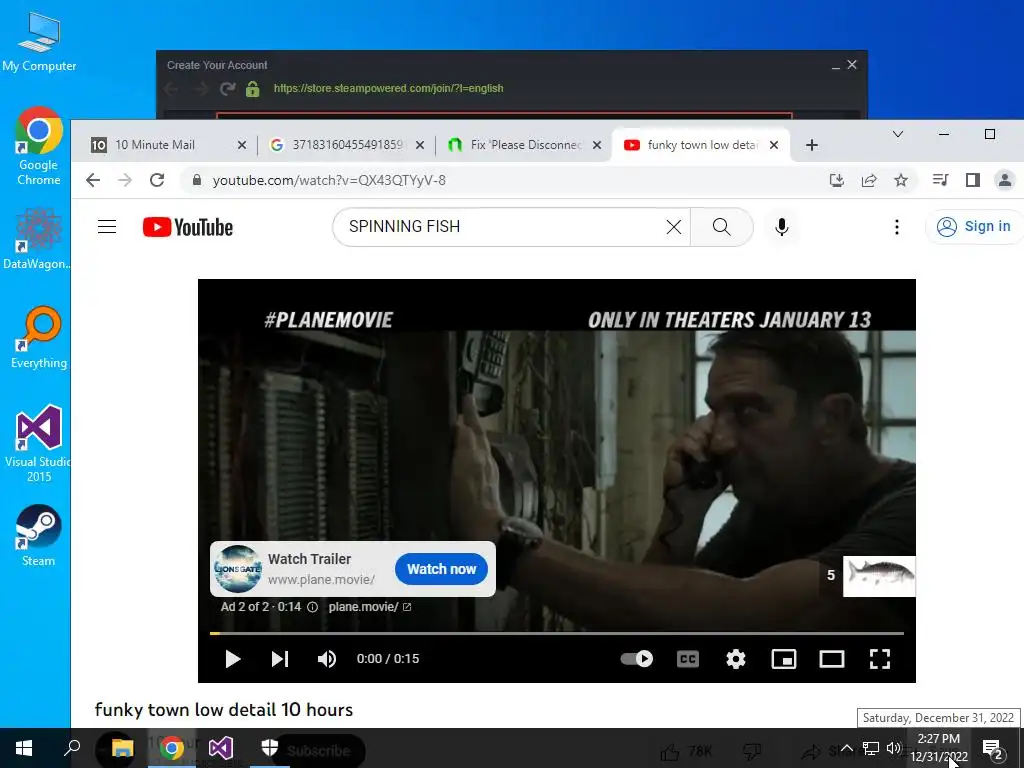The width and height of the screenshot is (1024, 768).
Task: Reload the YouTube page
Action: [x=157, y=180]
